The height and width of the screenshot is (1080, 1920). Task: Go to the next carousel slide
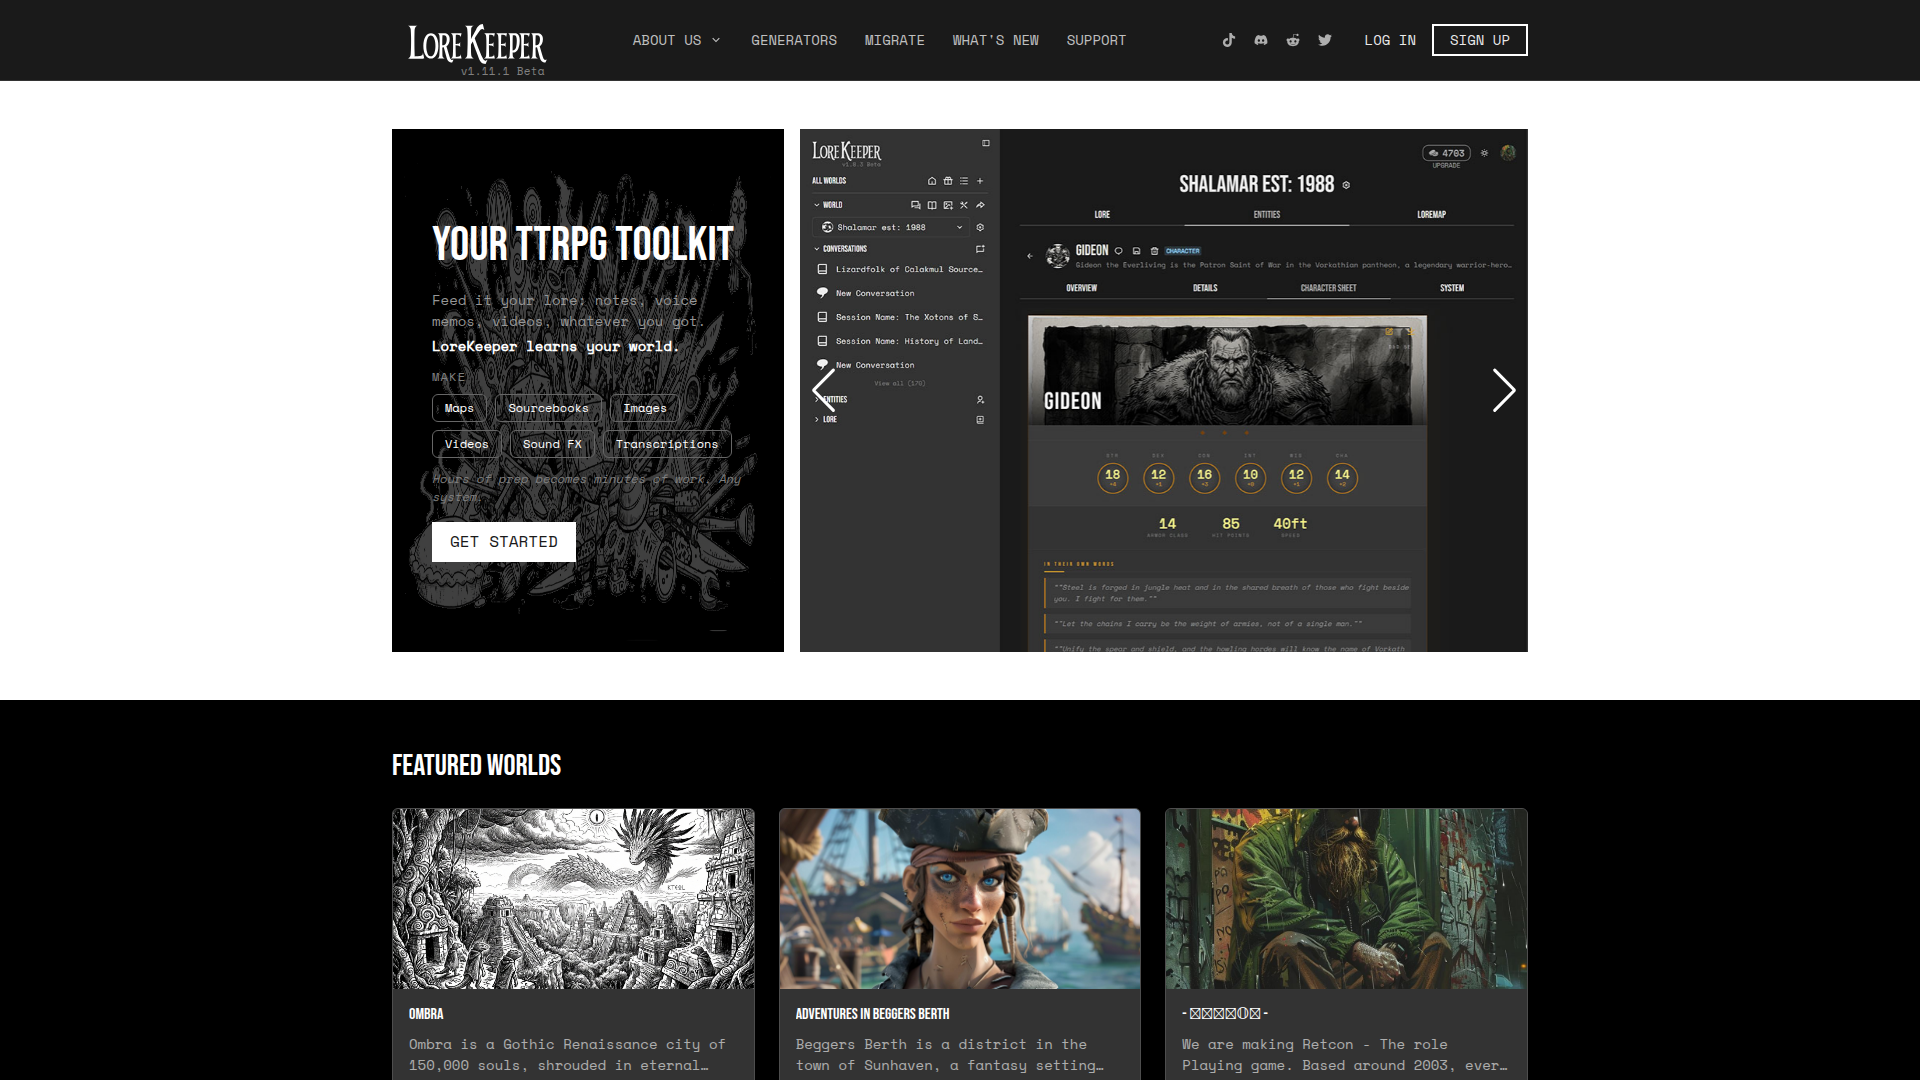coord(1503,390)
